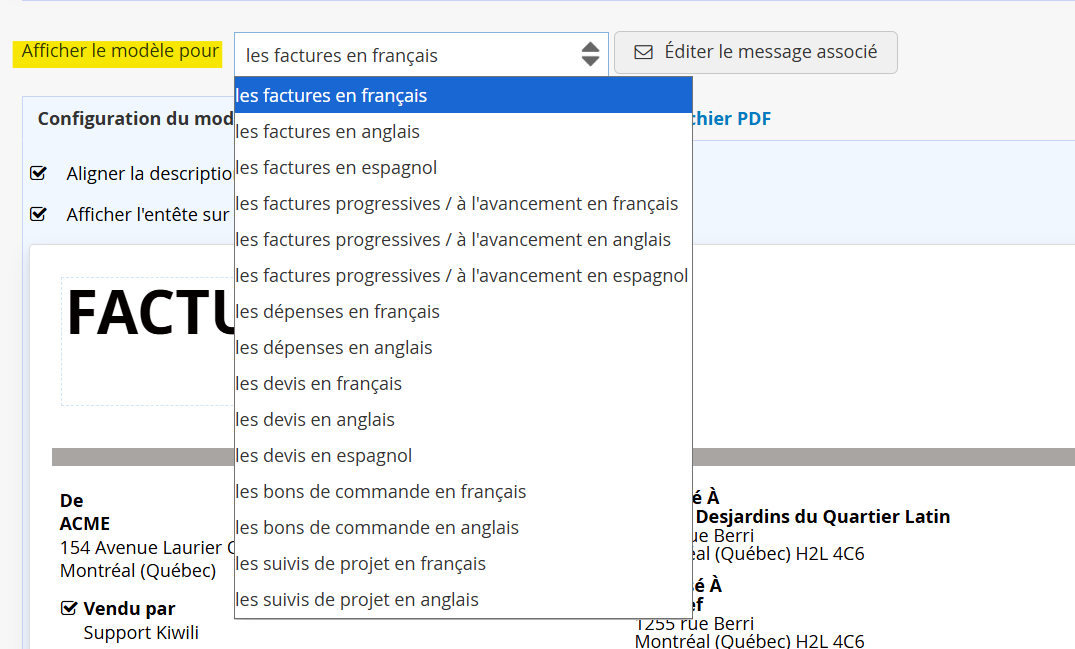Click the 'ACME' company name
This screenshot has width=1075, height=649.
pos(85,524)
